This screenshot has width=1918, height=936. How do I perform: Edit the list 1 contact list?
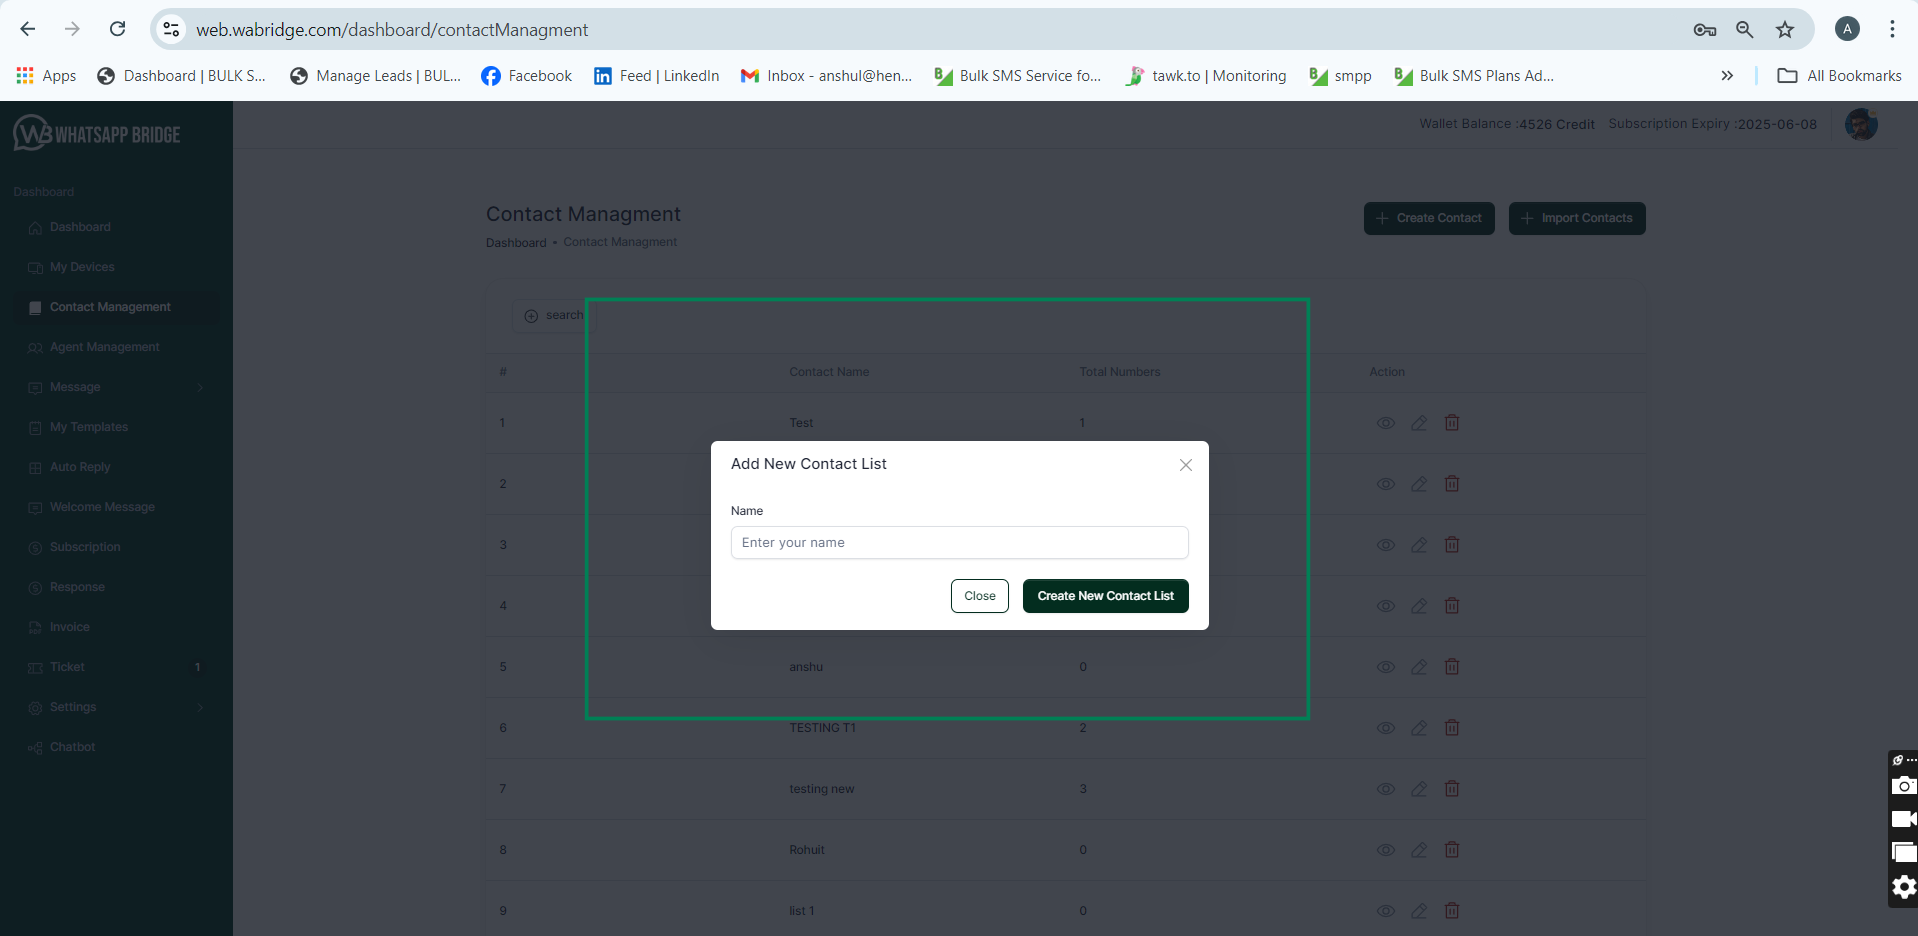(1419, 911)
